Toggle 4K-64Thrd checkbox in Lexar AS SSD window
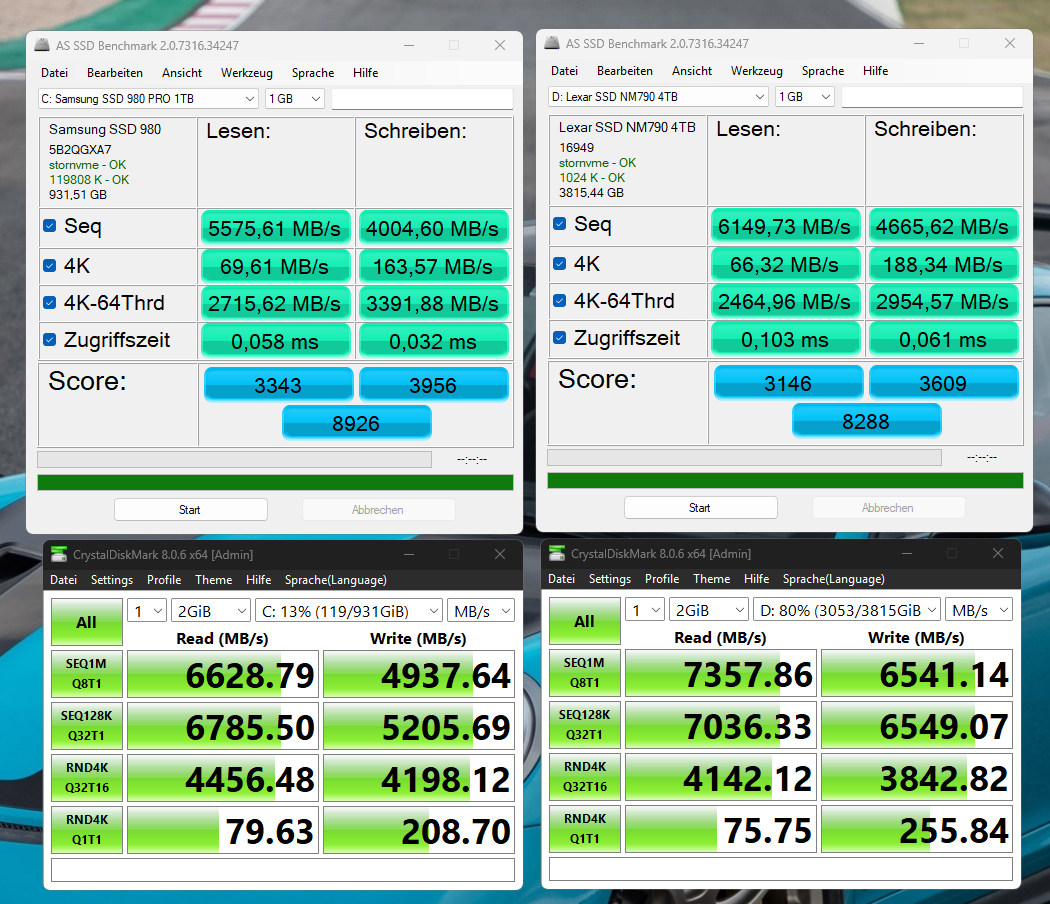 [x=560, y=301]
